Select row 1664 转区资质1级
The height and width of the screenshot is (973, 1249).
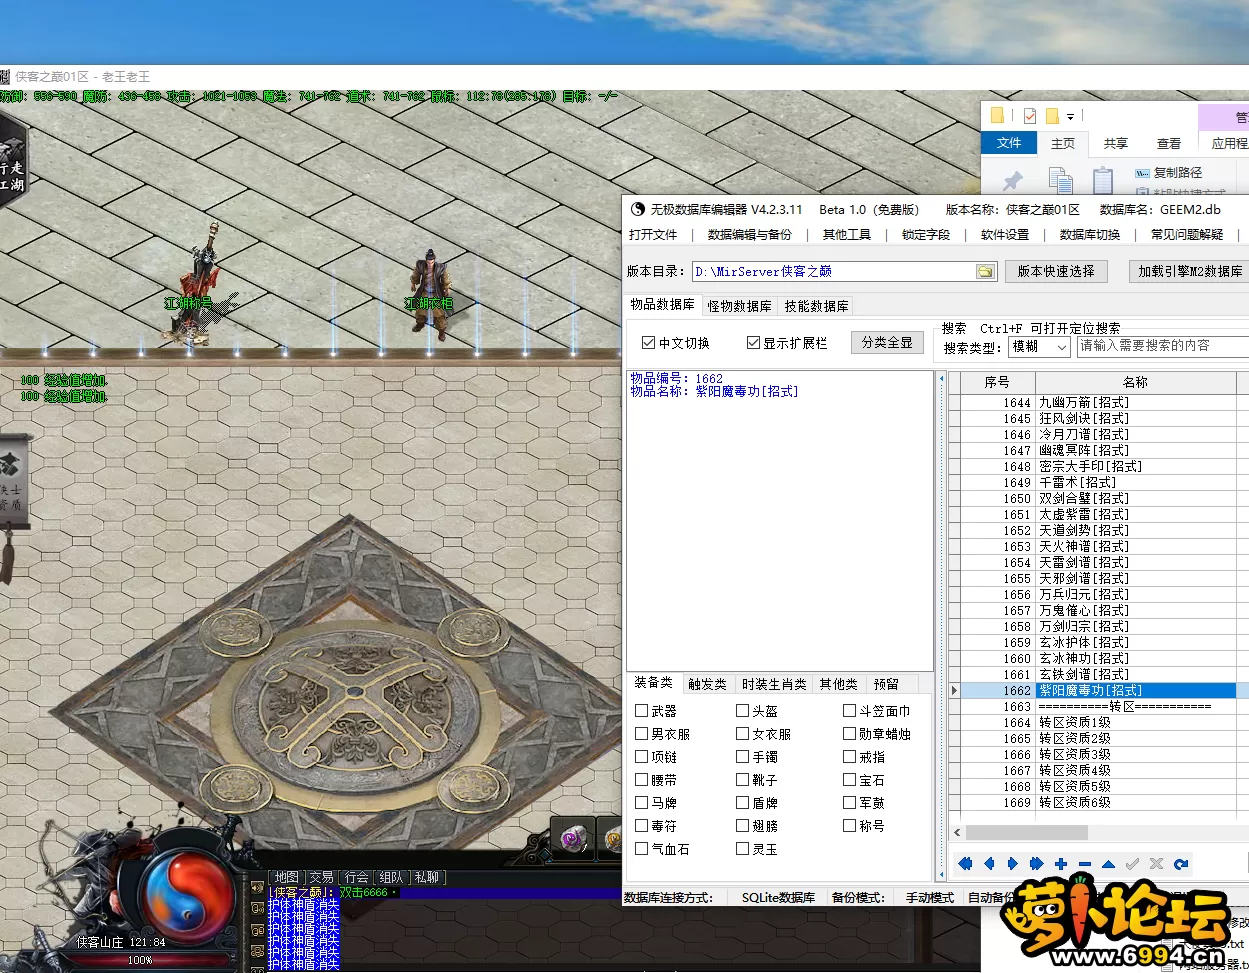(1098, 722)
